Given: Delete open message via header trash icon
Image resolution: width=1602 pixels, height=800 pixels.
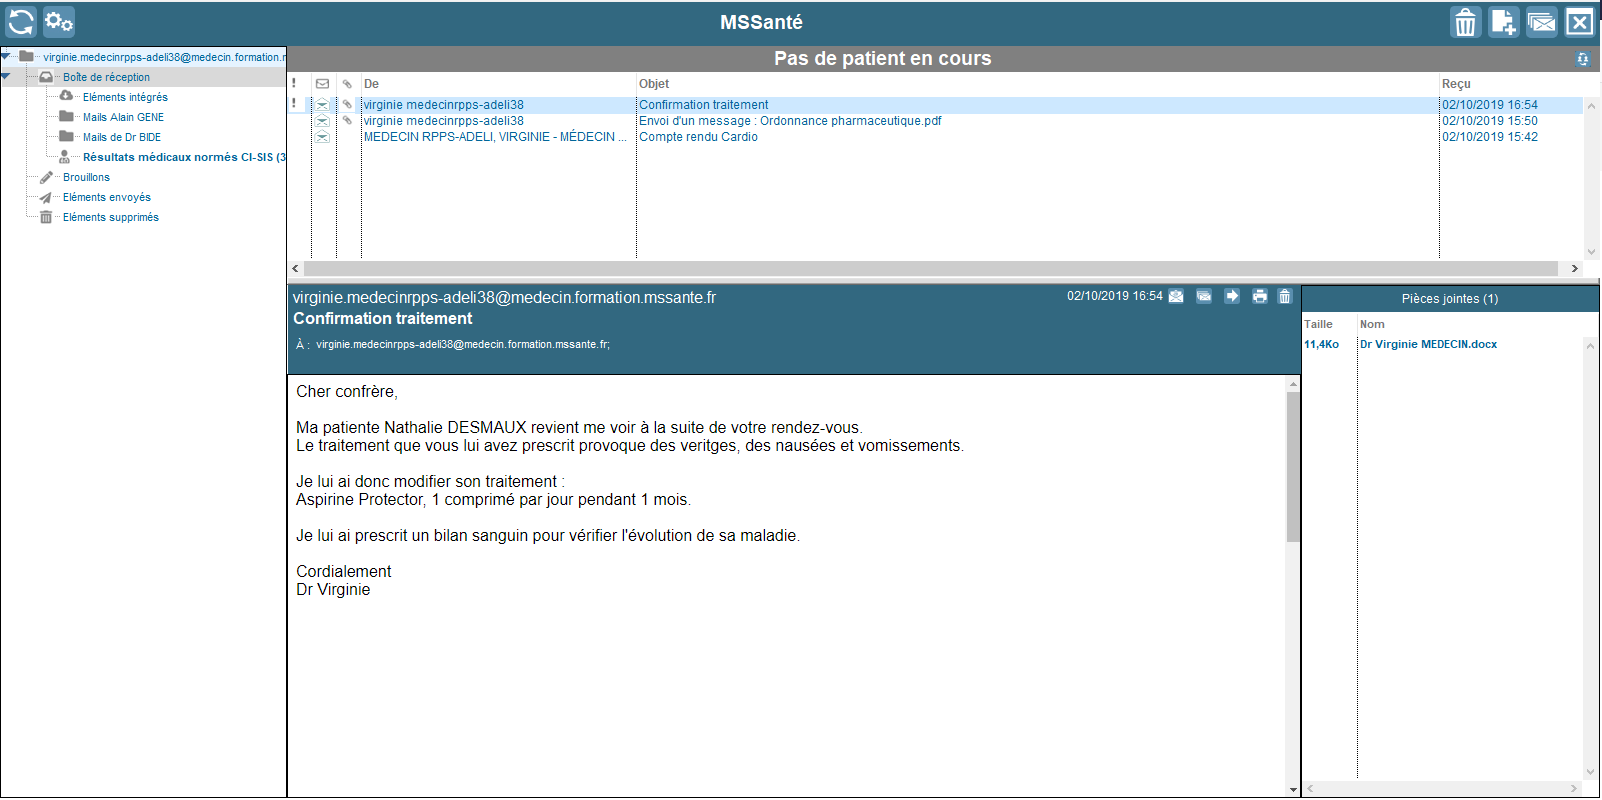Looking at the screenshot, I should [1285, 296].
